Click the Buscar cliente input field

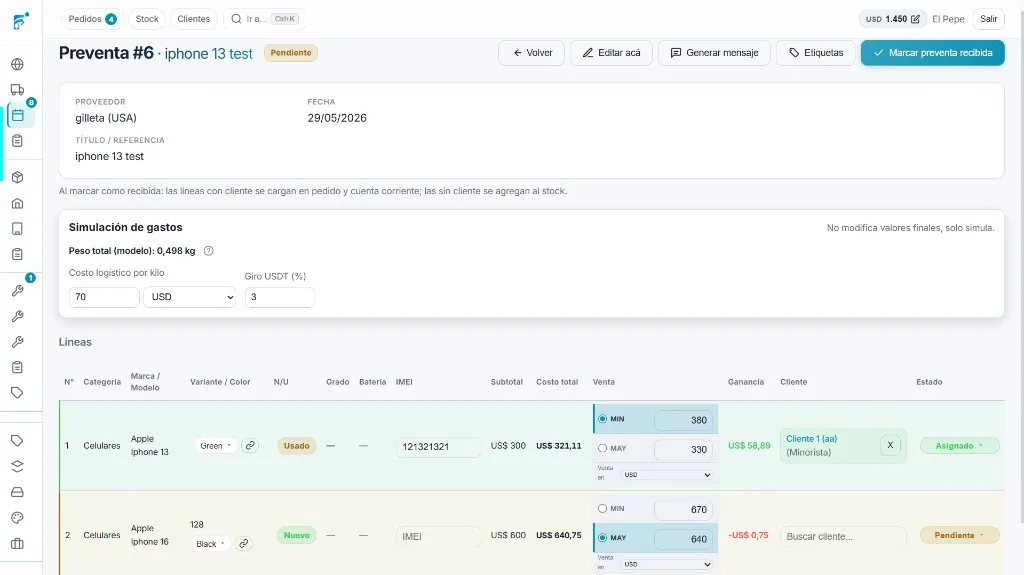coord(843,536)
